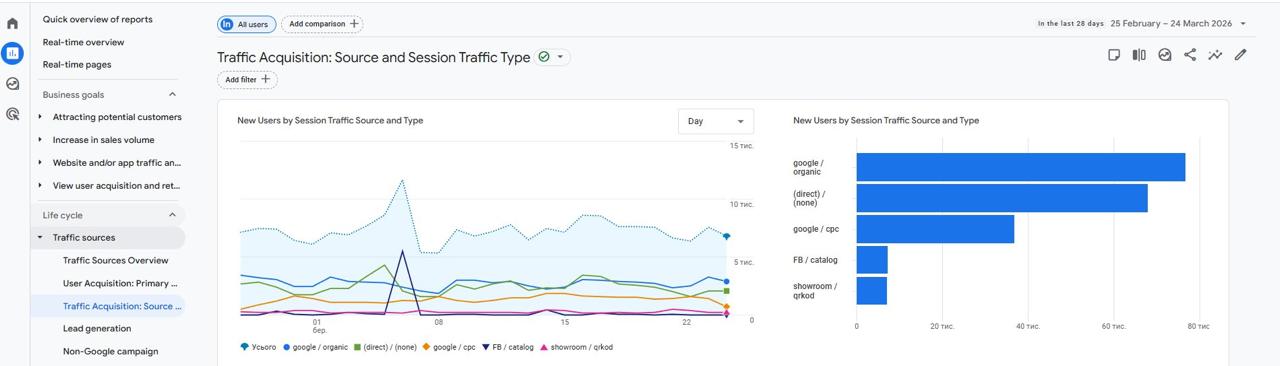Expand View user acquisition and retention
This screenshot has height=366, width=1280.
tap(40, 185)
